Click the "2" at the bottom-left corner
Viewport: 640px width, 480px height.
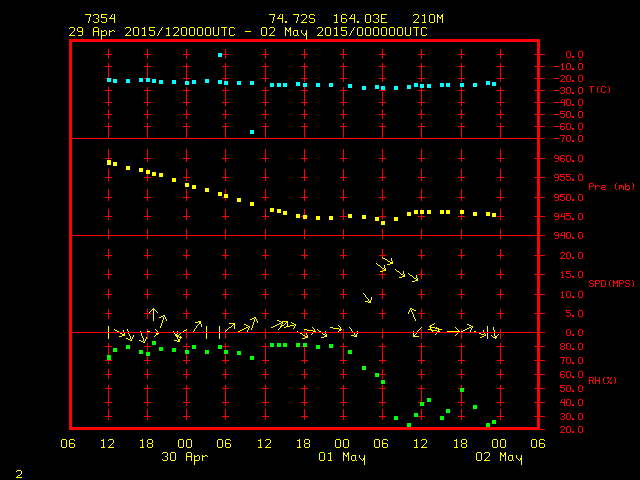coord(19,474)
